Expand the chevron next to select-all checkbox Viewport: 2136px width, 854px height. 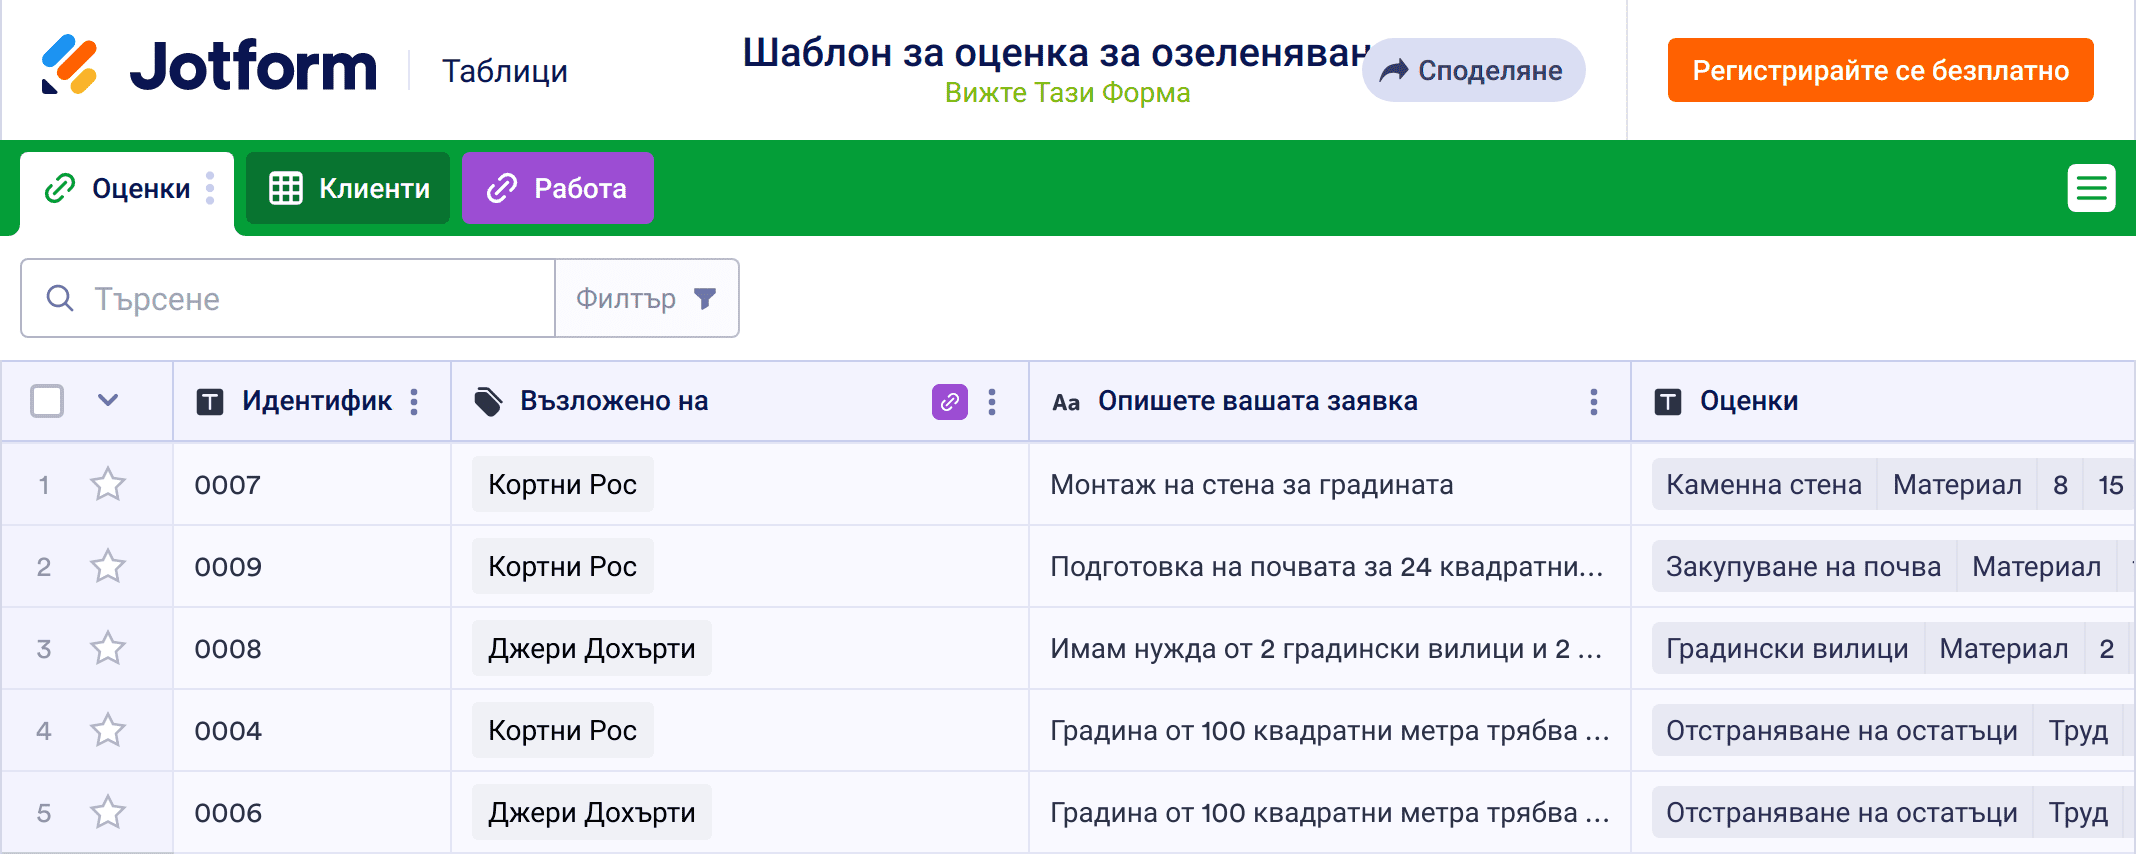coord(108,401)
